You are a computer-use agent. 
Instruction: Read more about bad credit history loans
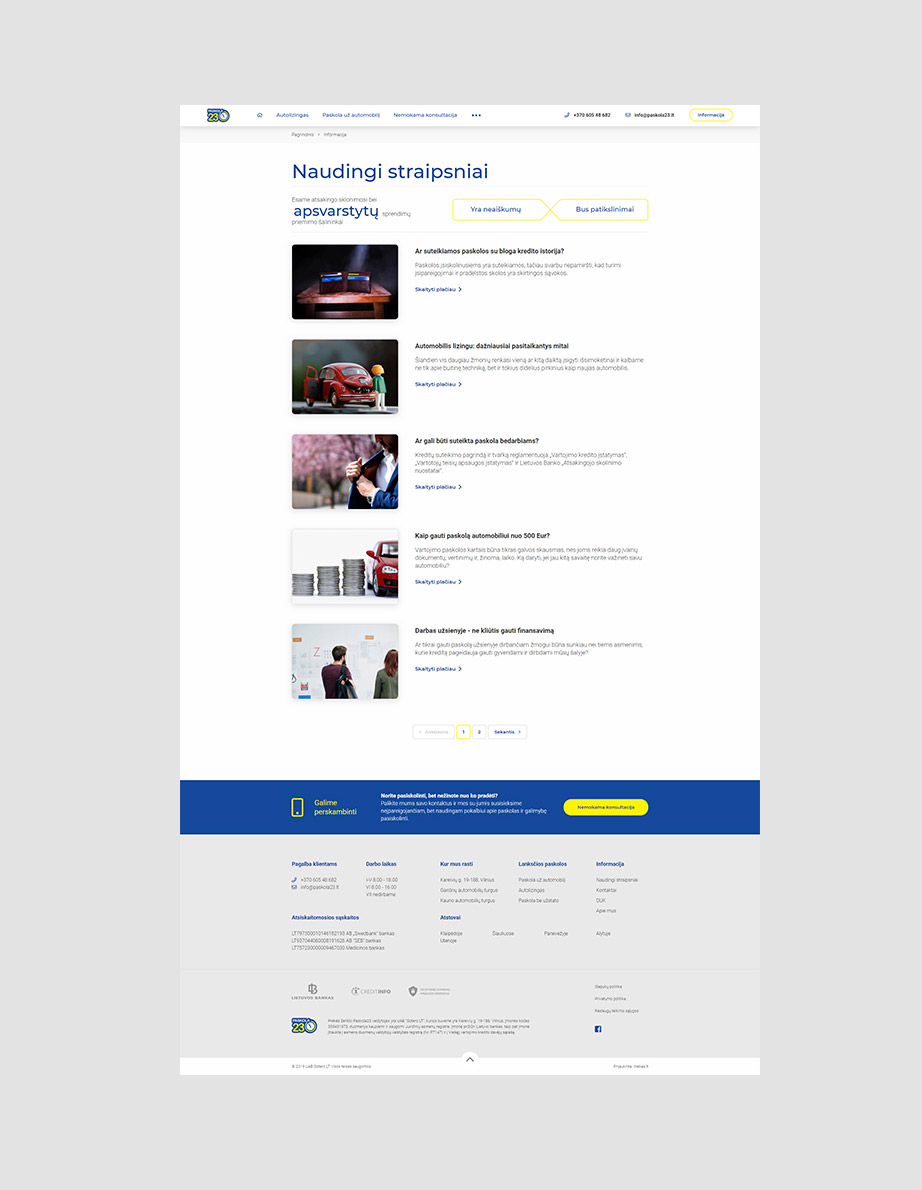point(438,289)
